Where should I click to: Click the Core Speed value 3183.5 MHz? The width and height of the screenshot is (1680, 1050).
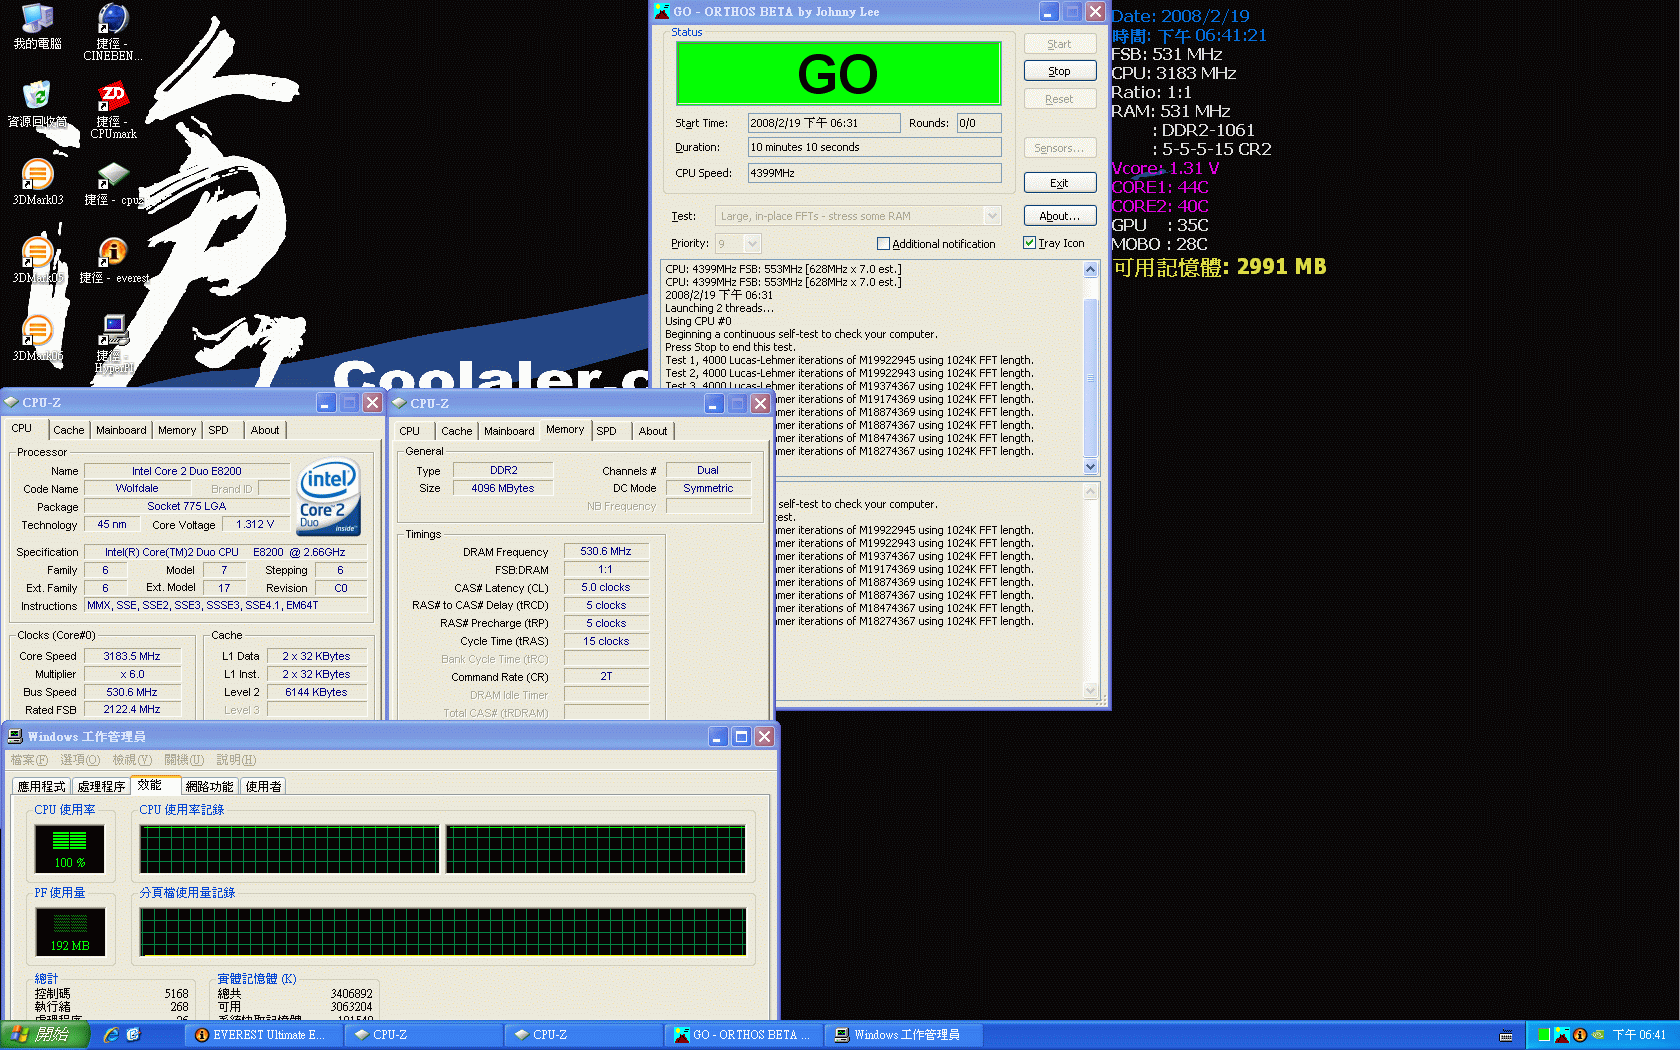tap(132, 656)
